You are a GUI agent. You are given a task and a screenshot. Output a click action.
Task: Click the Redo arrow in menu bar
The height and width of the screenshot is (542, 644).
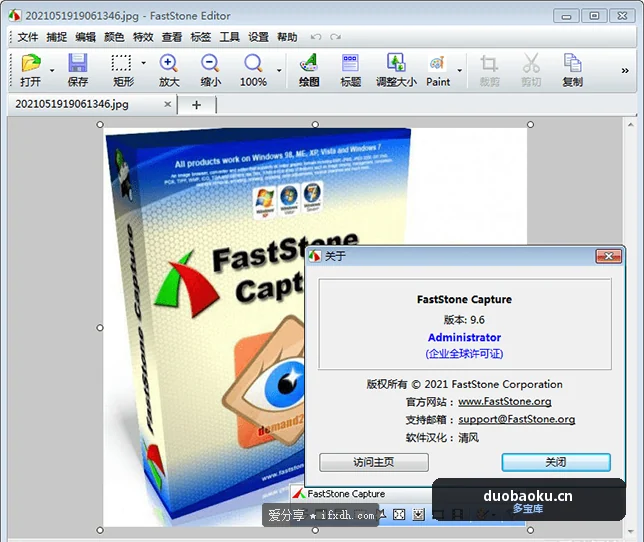pyautogui.click(x=336, y=37)
